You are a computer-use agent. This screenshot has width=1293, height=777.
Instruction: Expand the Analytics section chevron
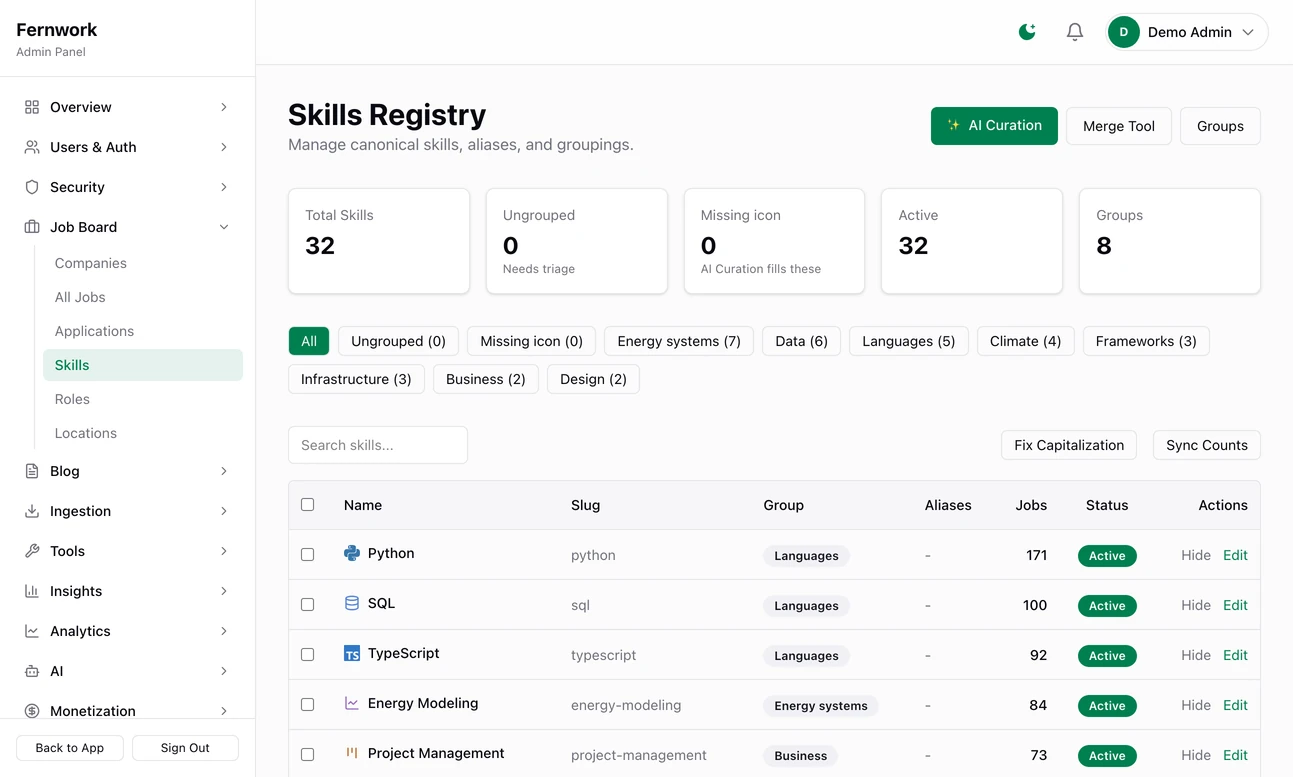(x=224, y=631)
